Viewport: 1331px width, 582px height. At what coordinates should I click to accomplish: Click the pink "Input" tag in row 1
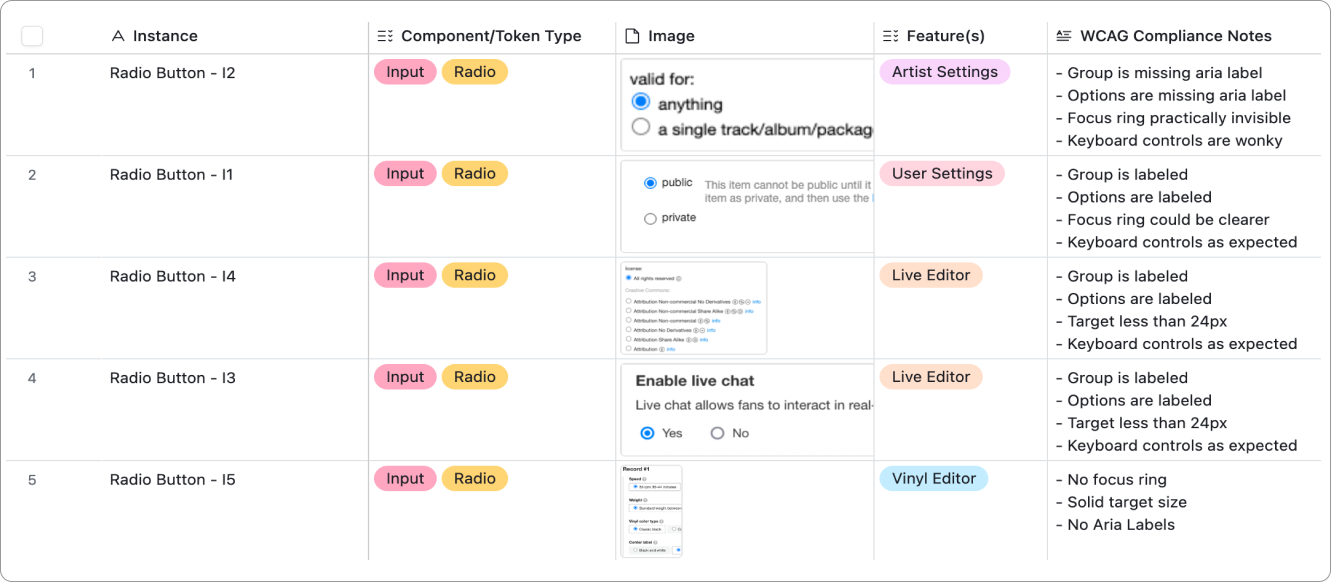point(404,72)
